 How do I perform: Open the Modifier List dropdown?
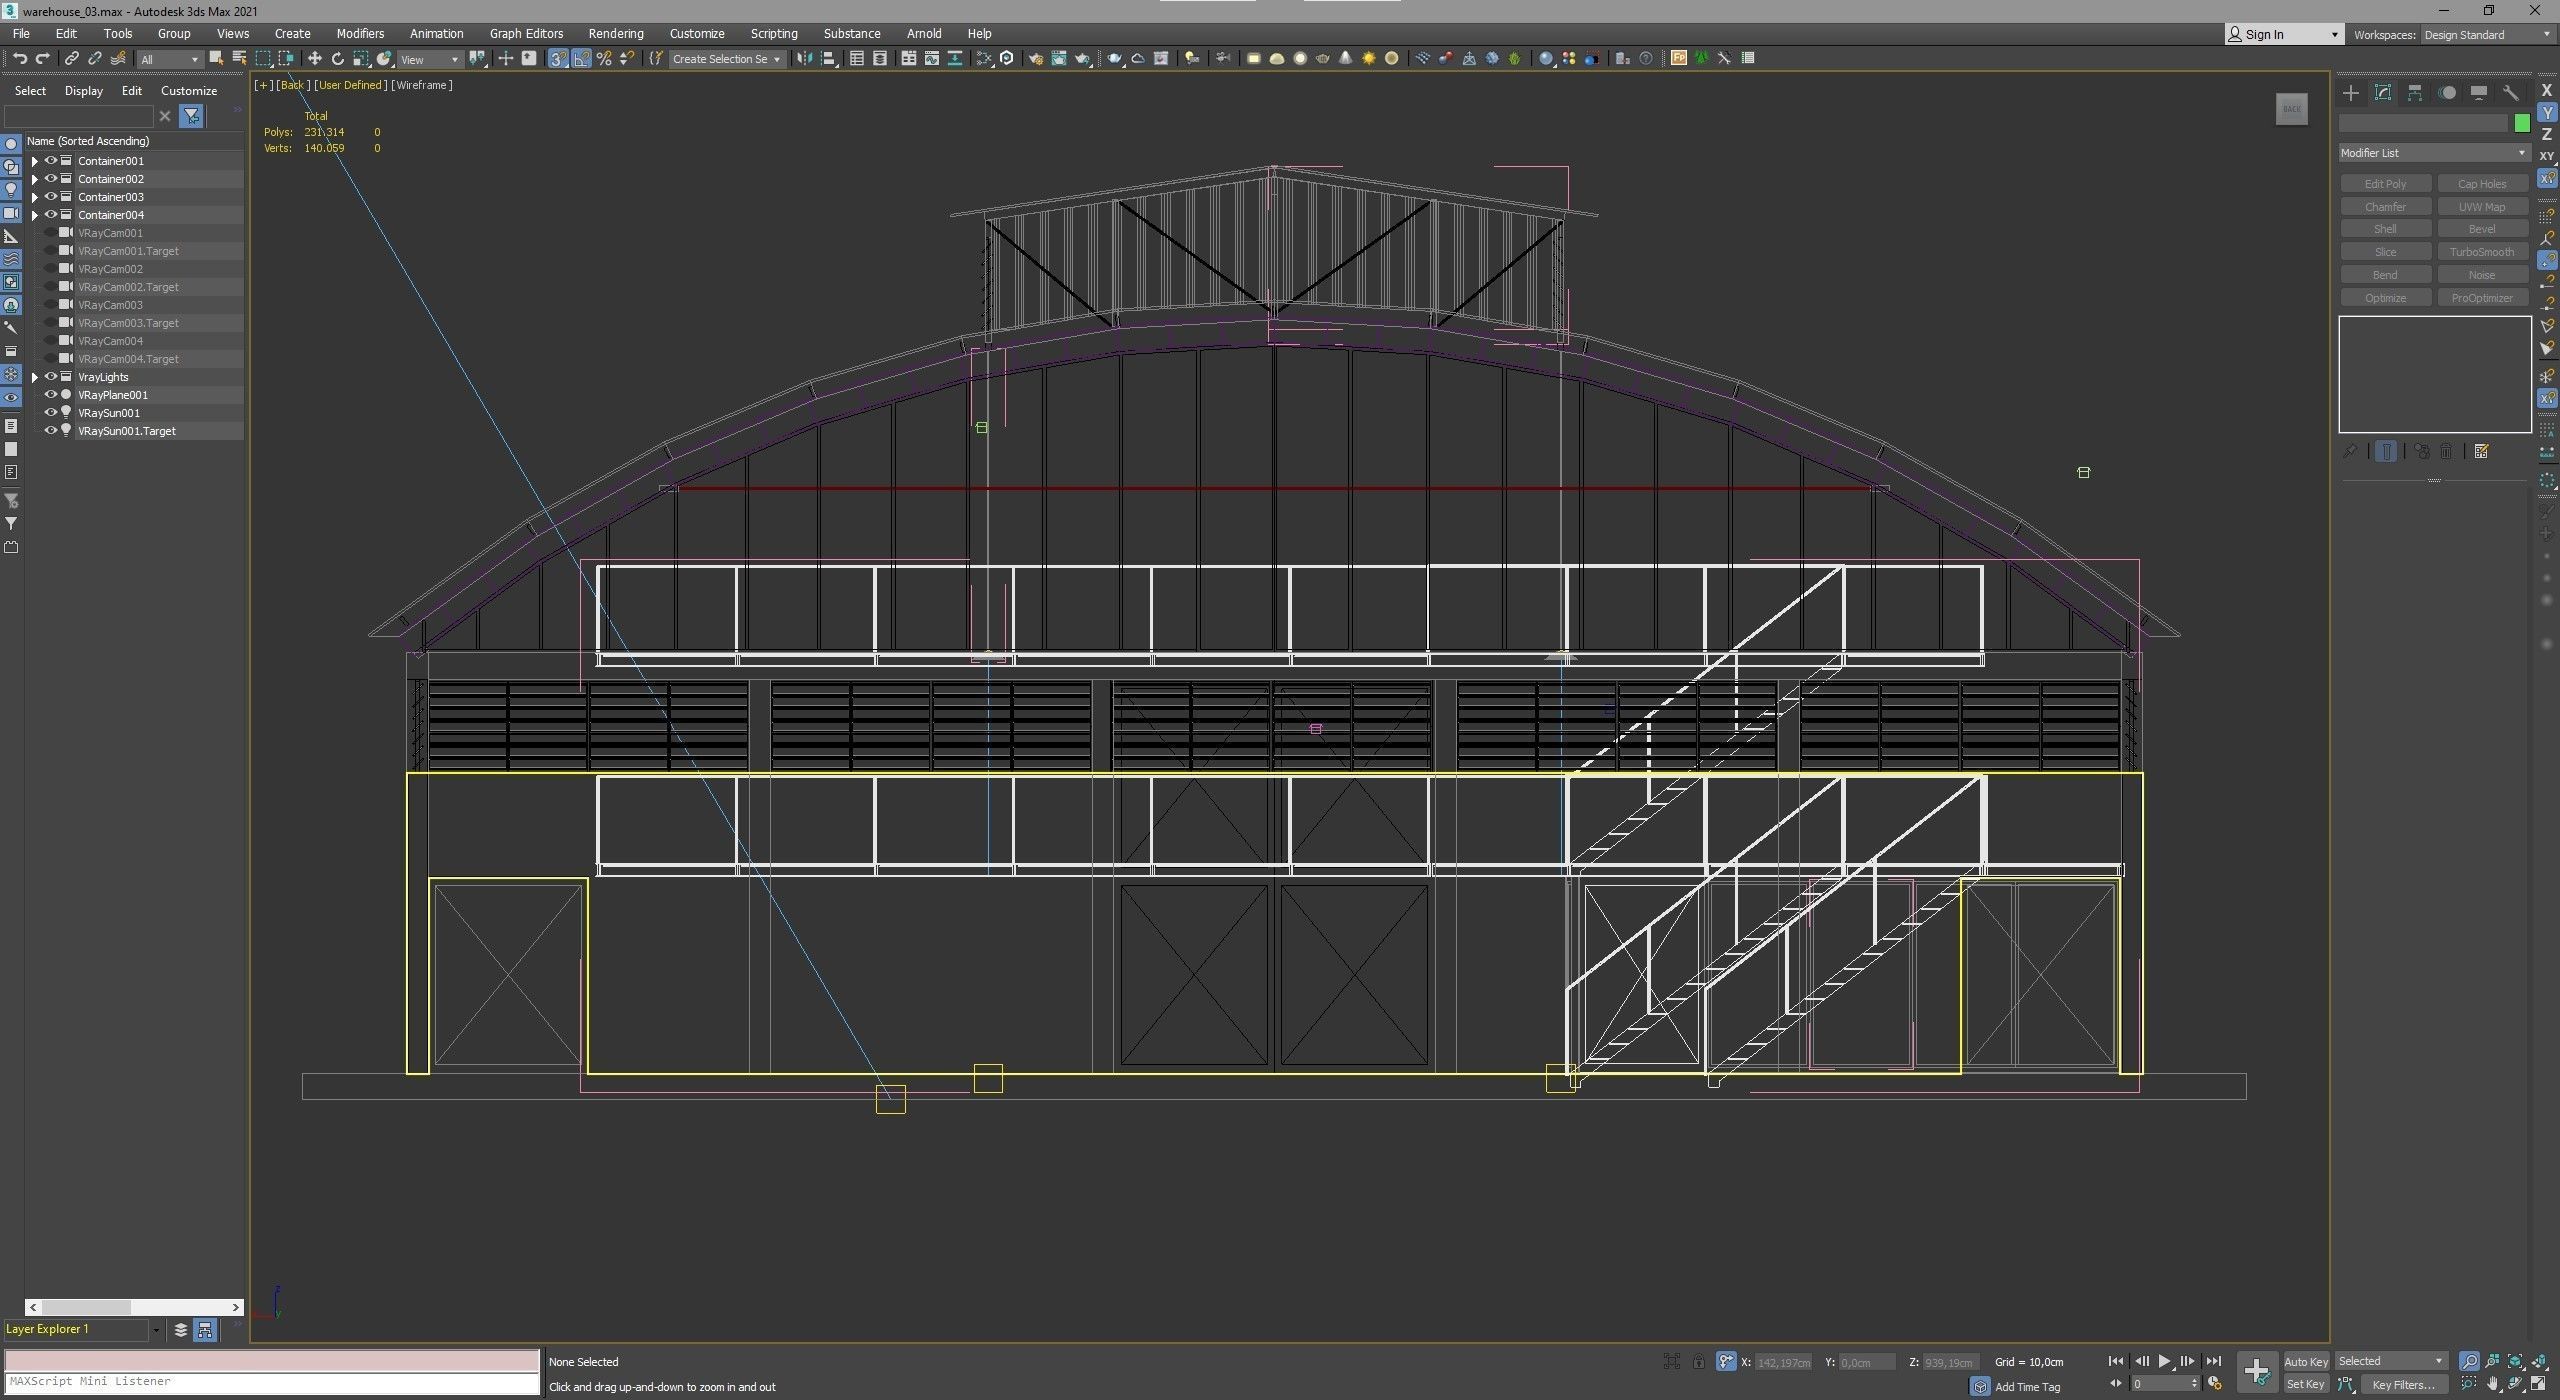pos(2433,153)
